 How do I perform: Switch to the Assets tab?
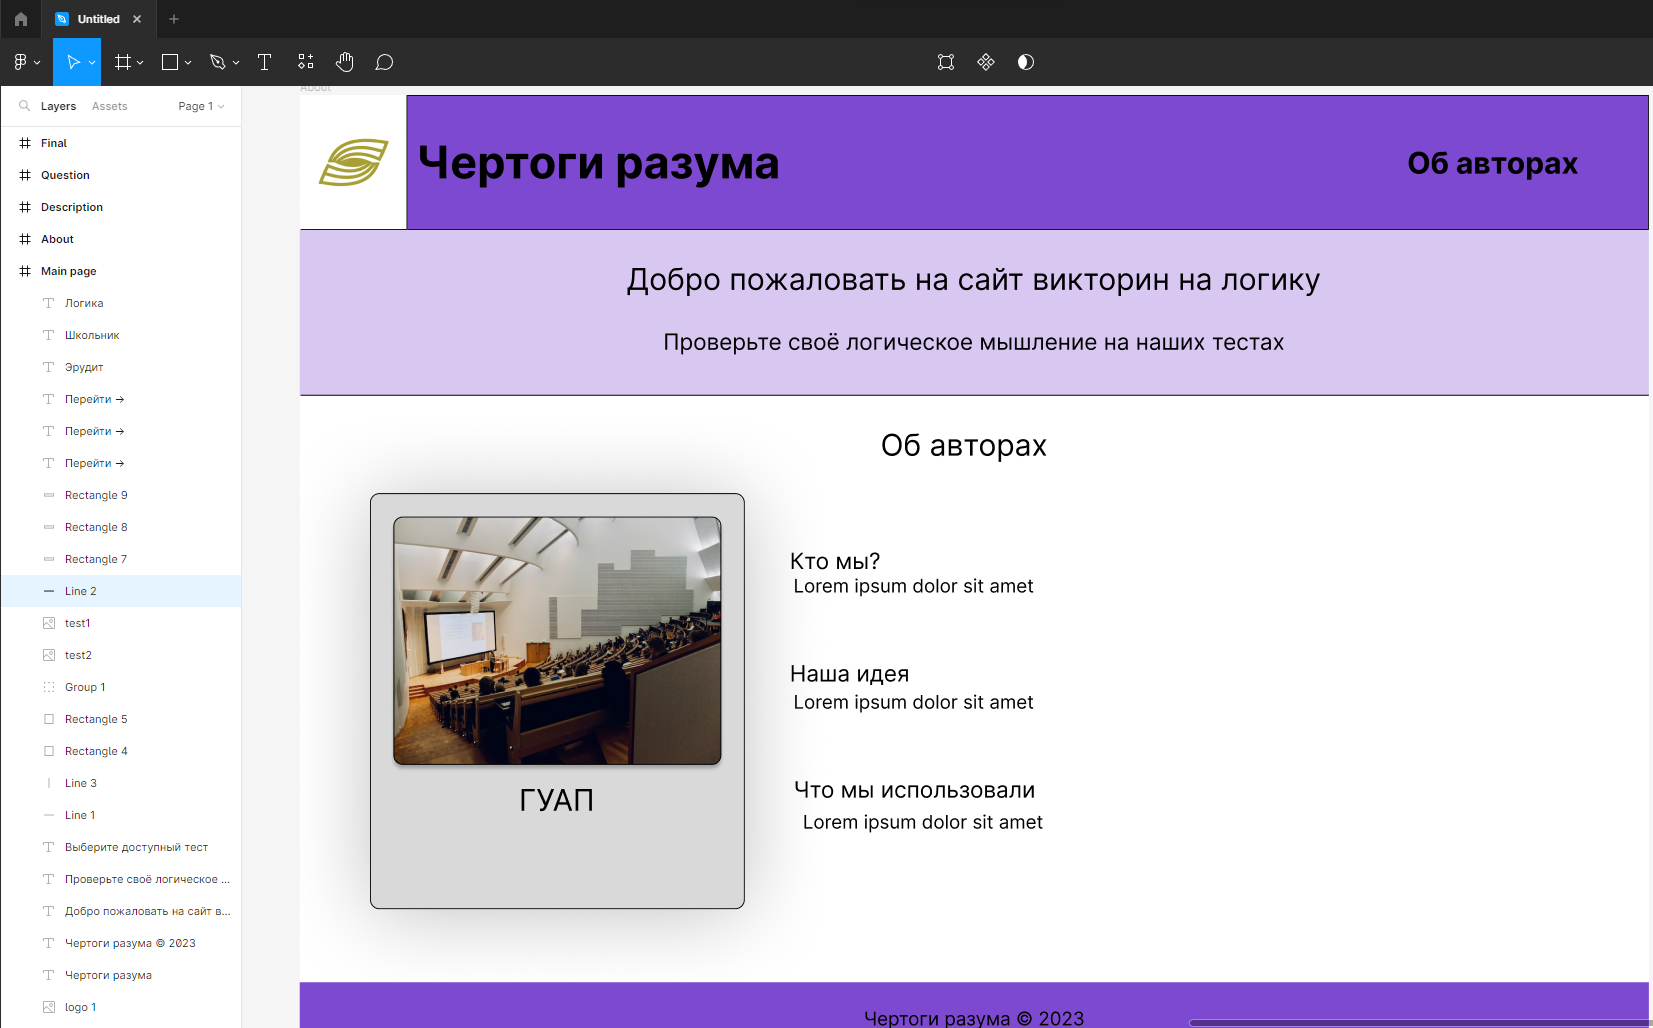coord(110,106)
